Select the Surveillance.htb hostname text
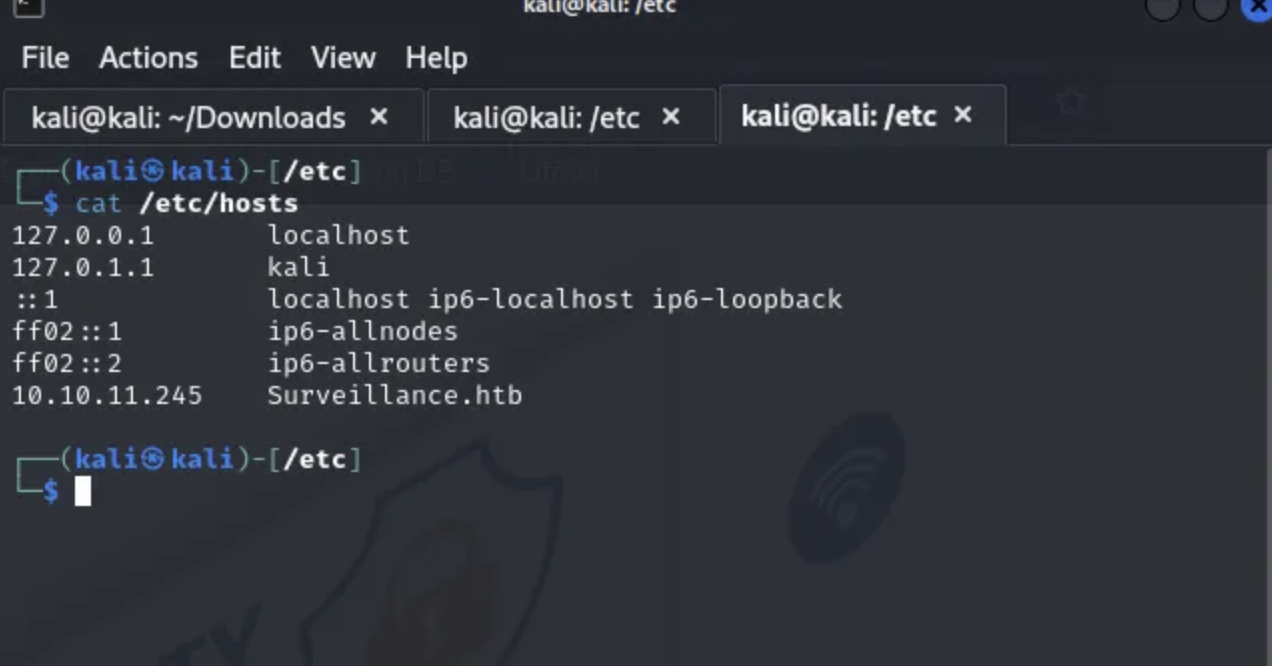 392,395
